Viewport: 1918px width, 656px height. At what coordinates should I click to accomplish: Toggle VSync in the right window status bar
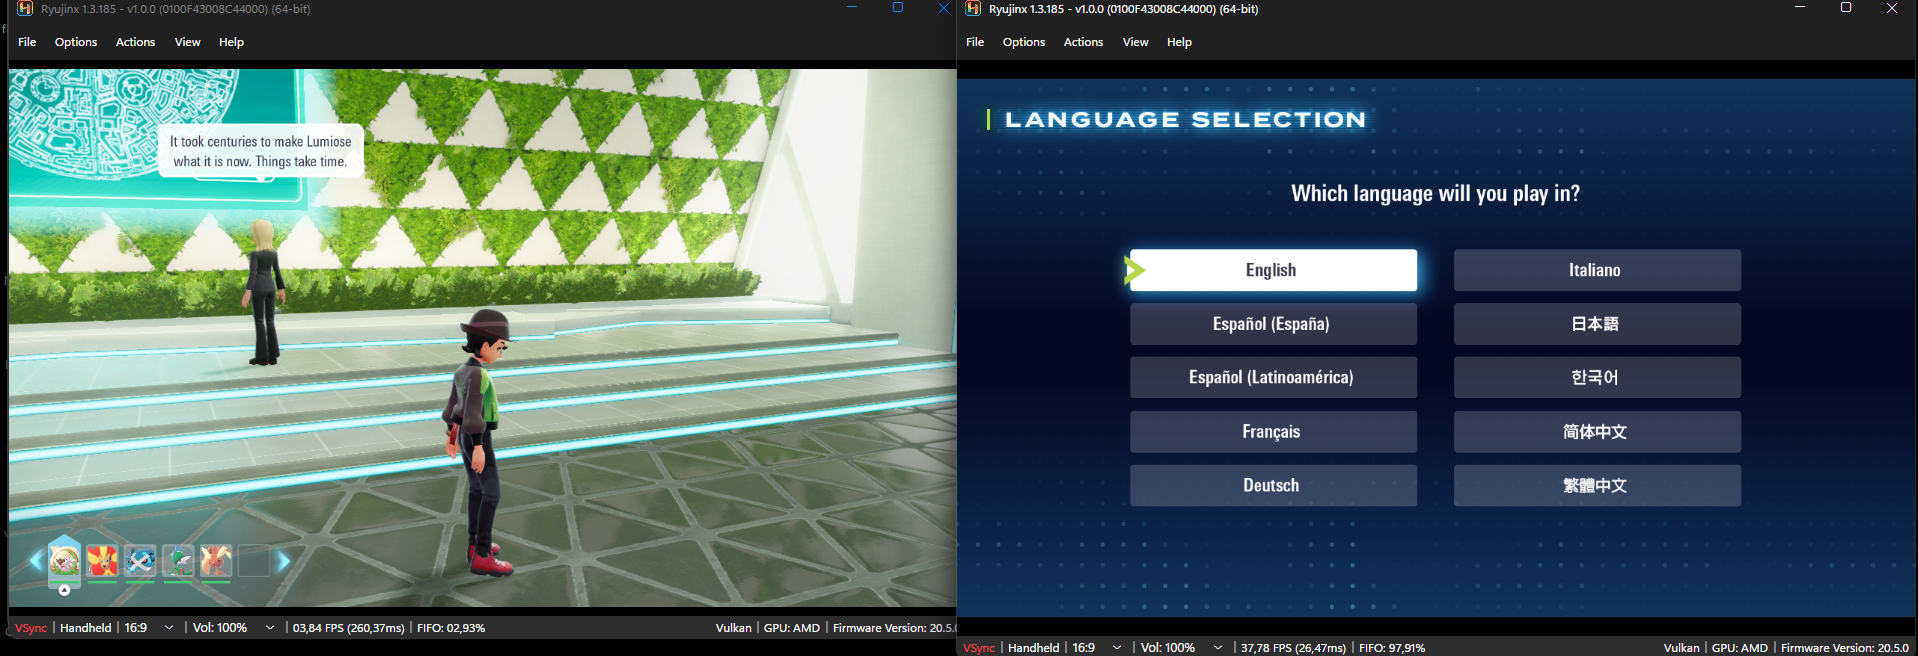979,648
